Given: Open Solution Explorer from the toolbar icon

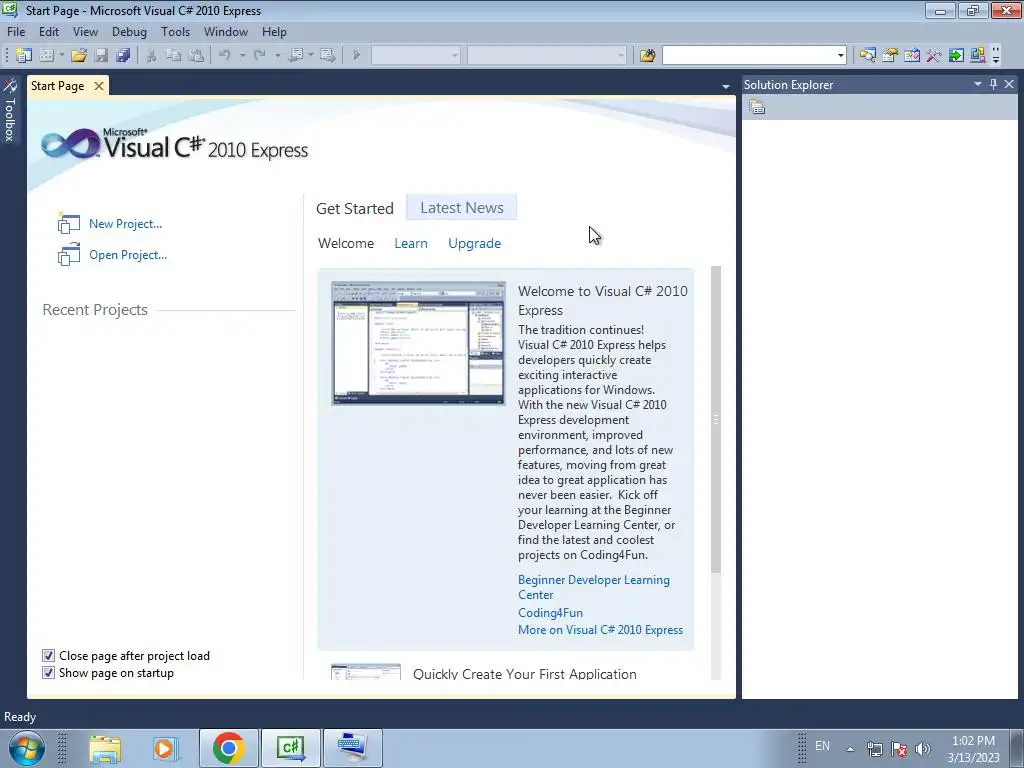Looking at the screenshot, I should [x=867, y=56].
